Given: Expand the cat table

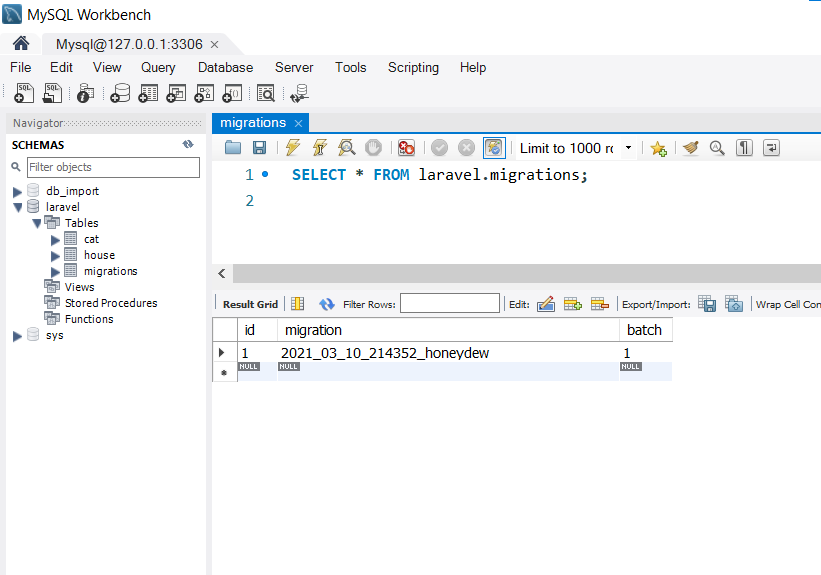Looking at the screenshot, I should coord(55,240).
